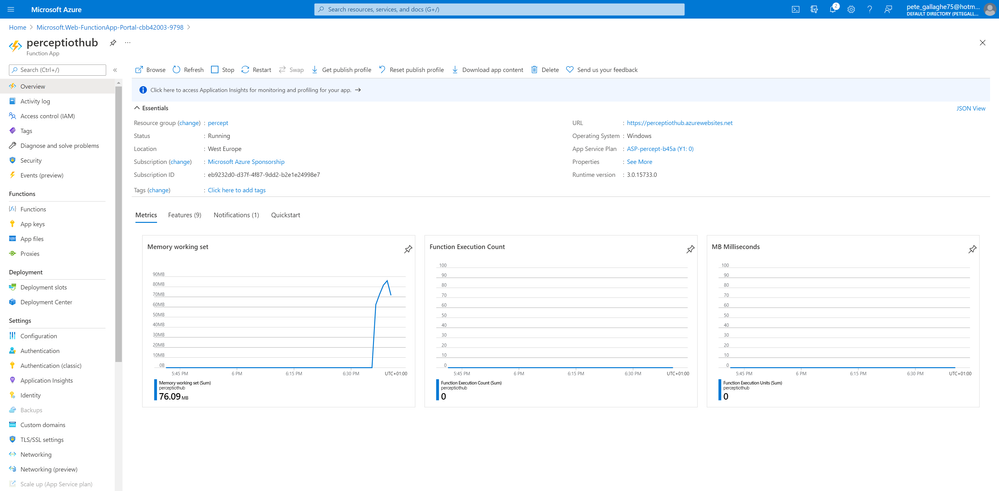Viewport: 999px width, 491px height.
Task: Click the global search resources field
Action: (x=500, y=10)
